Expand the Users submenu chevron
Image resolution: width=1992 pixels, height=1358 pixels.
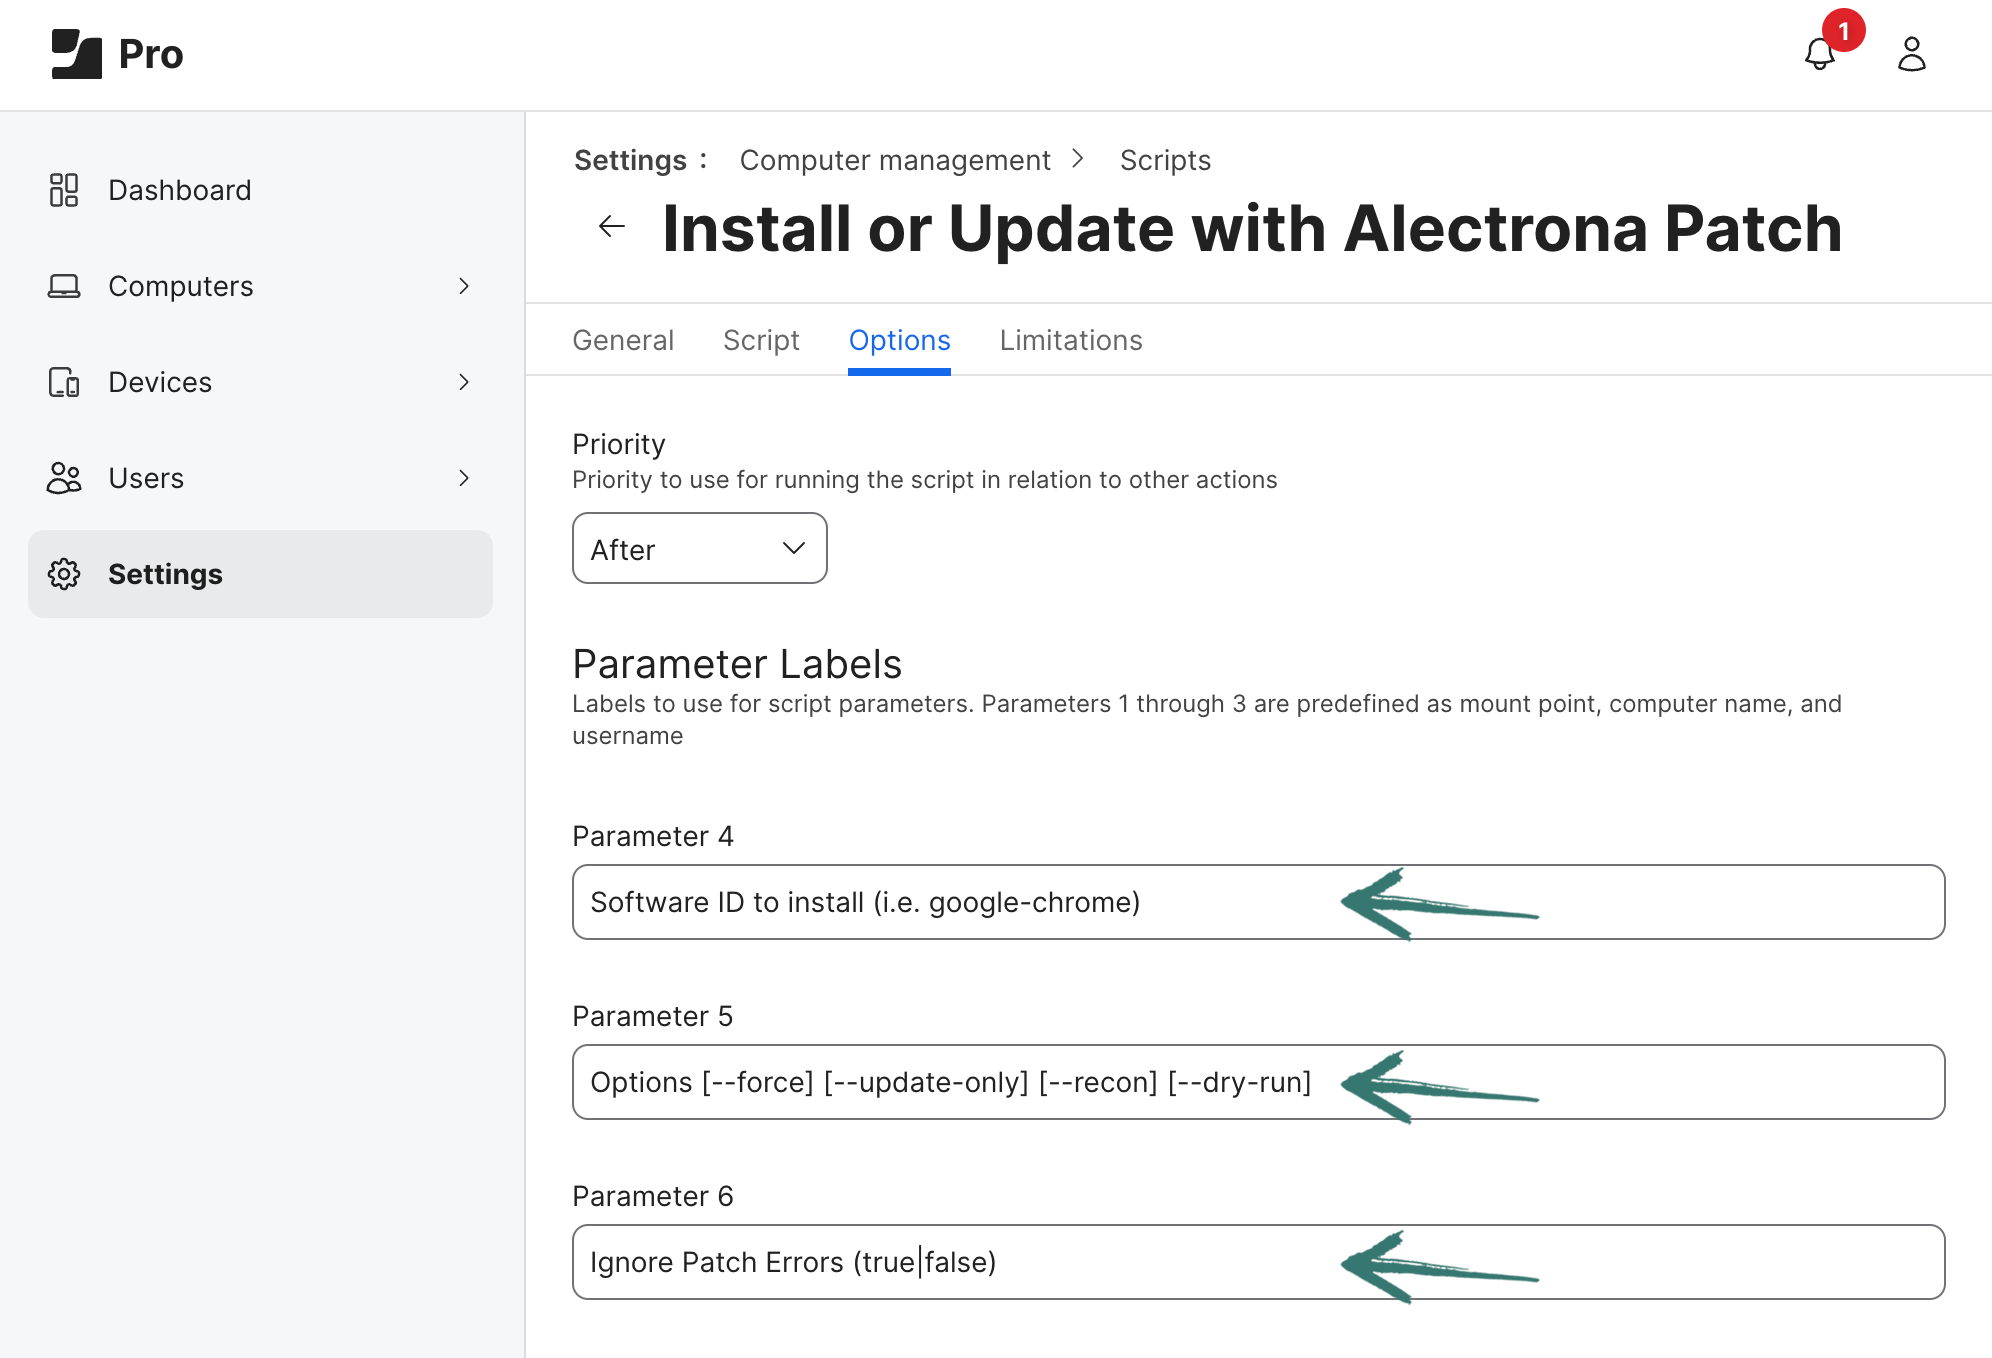pos(464,478)
